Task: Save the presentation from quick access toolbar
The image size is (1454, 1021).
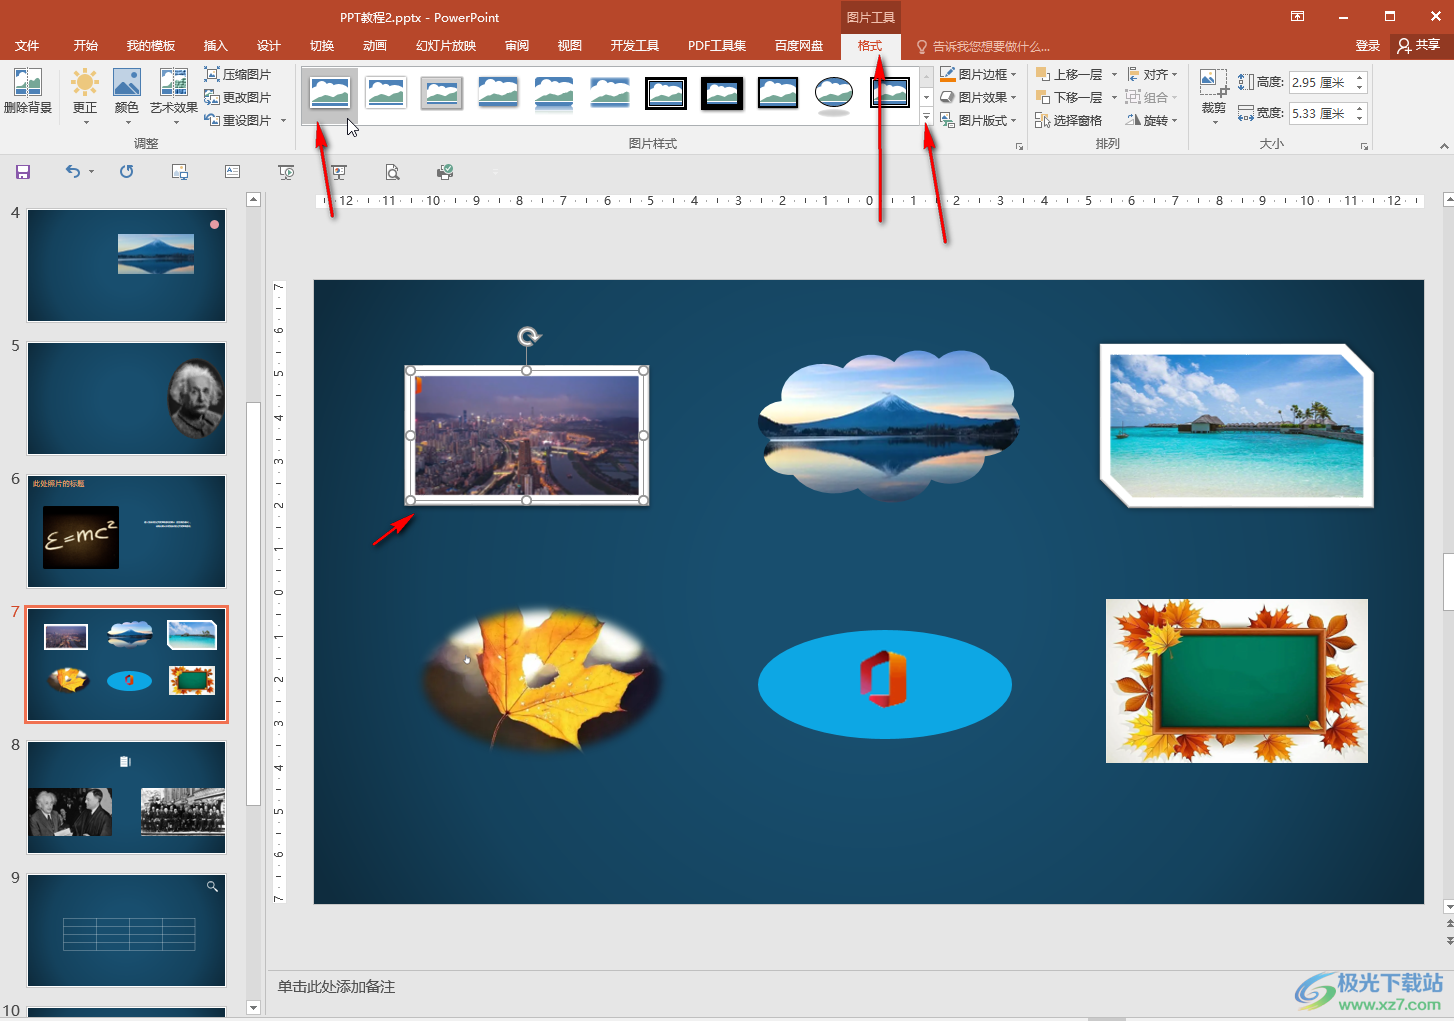Action: [x=23, y=172]
